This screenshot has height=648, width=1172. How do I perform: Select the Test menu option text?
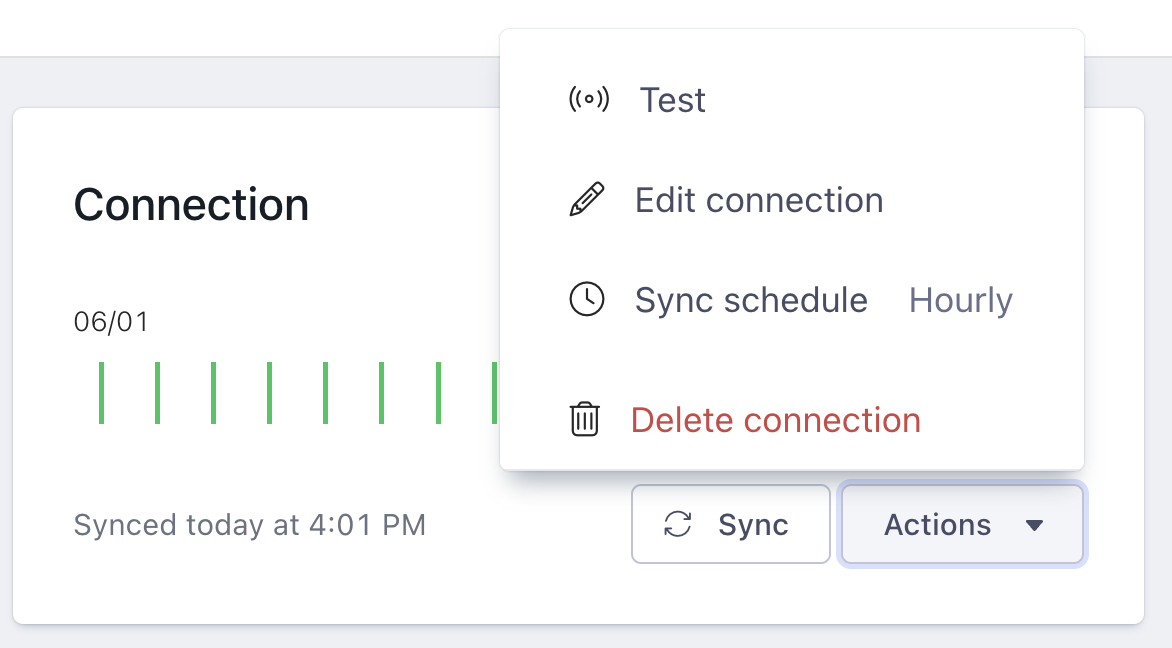pyautogui.click(x=673, y=100)
